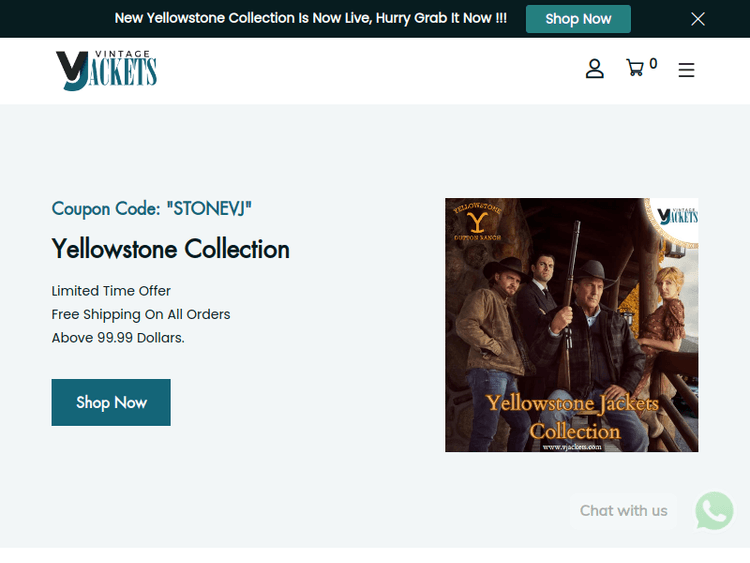Viewport: 750px width, 563px height.
Task: Close the announcement banner with the X
Action: 698,19
